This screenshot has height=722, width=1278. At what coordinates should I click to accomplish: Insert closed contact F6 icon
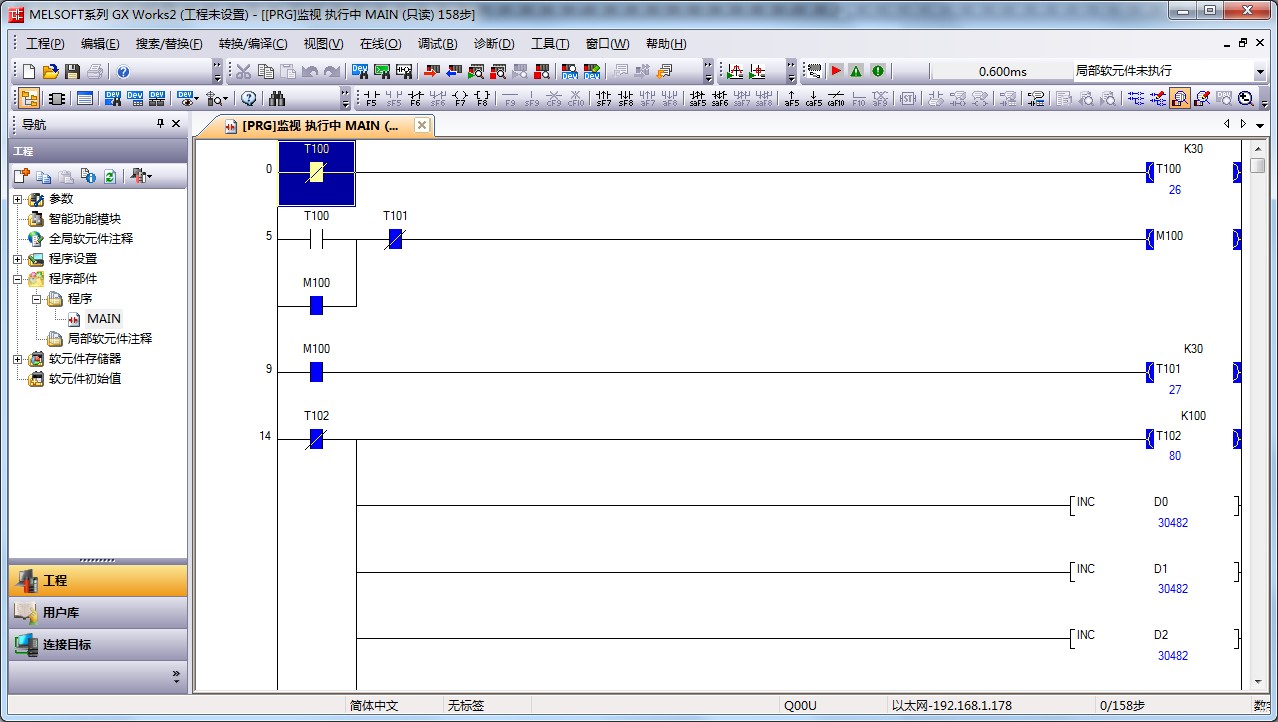(416, 98)
